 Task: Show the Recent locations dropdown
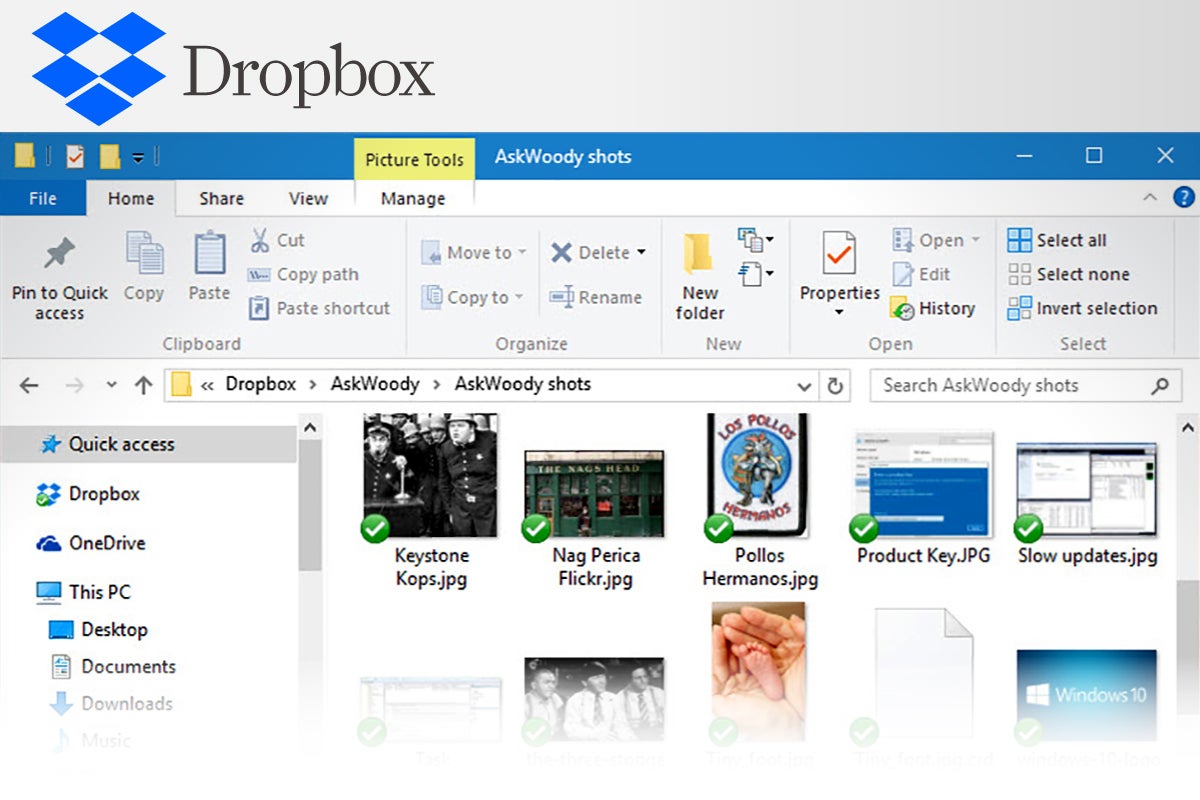point(111,385)
